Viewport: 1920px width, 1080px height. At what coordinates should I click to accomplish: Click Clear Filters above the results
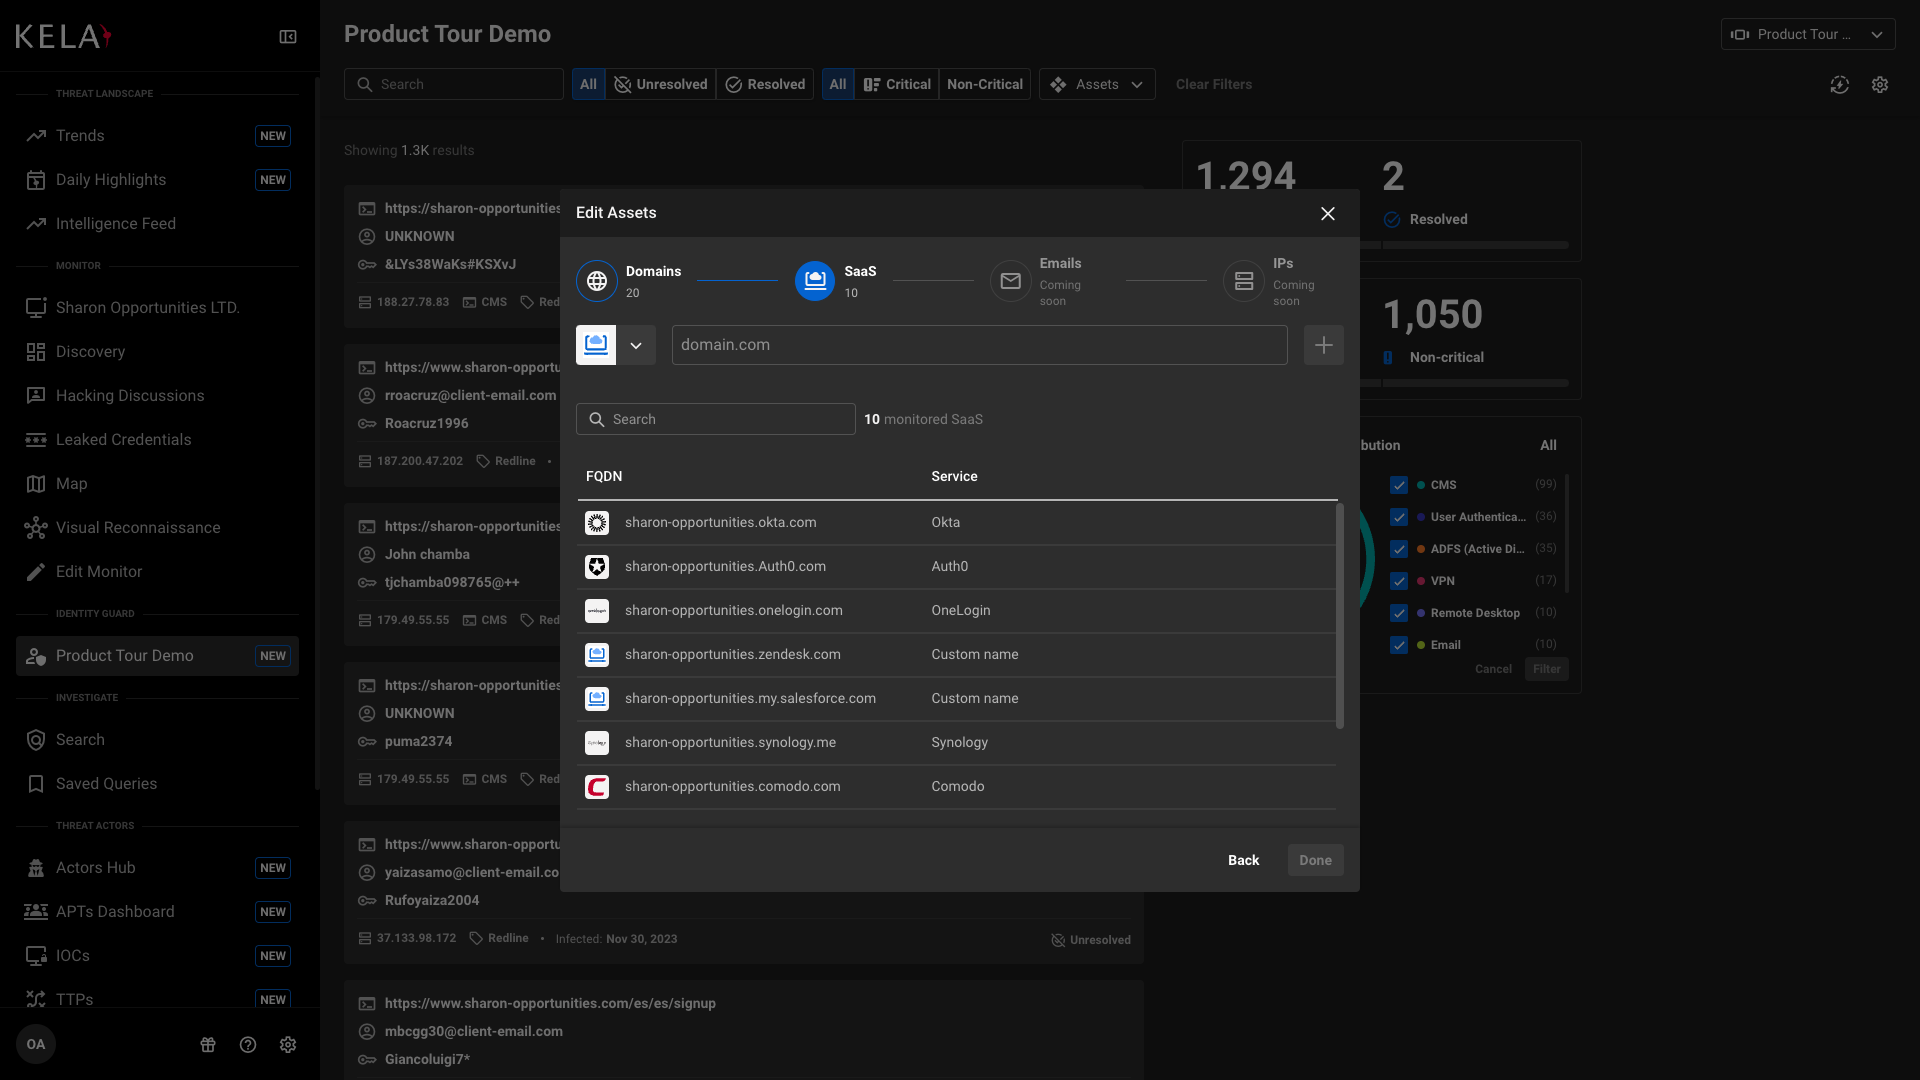tap(1213, 84)
